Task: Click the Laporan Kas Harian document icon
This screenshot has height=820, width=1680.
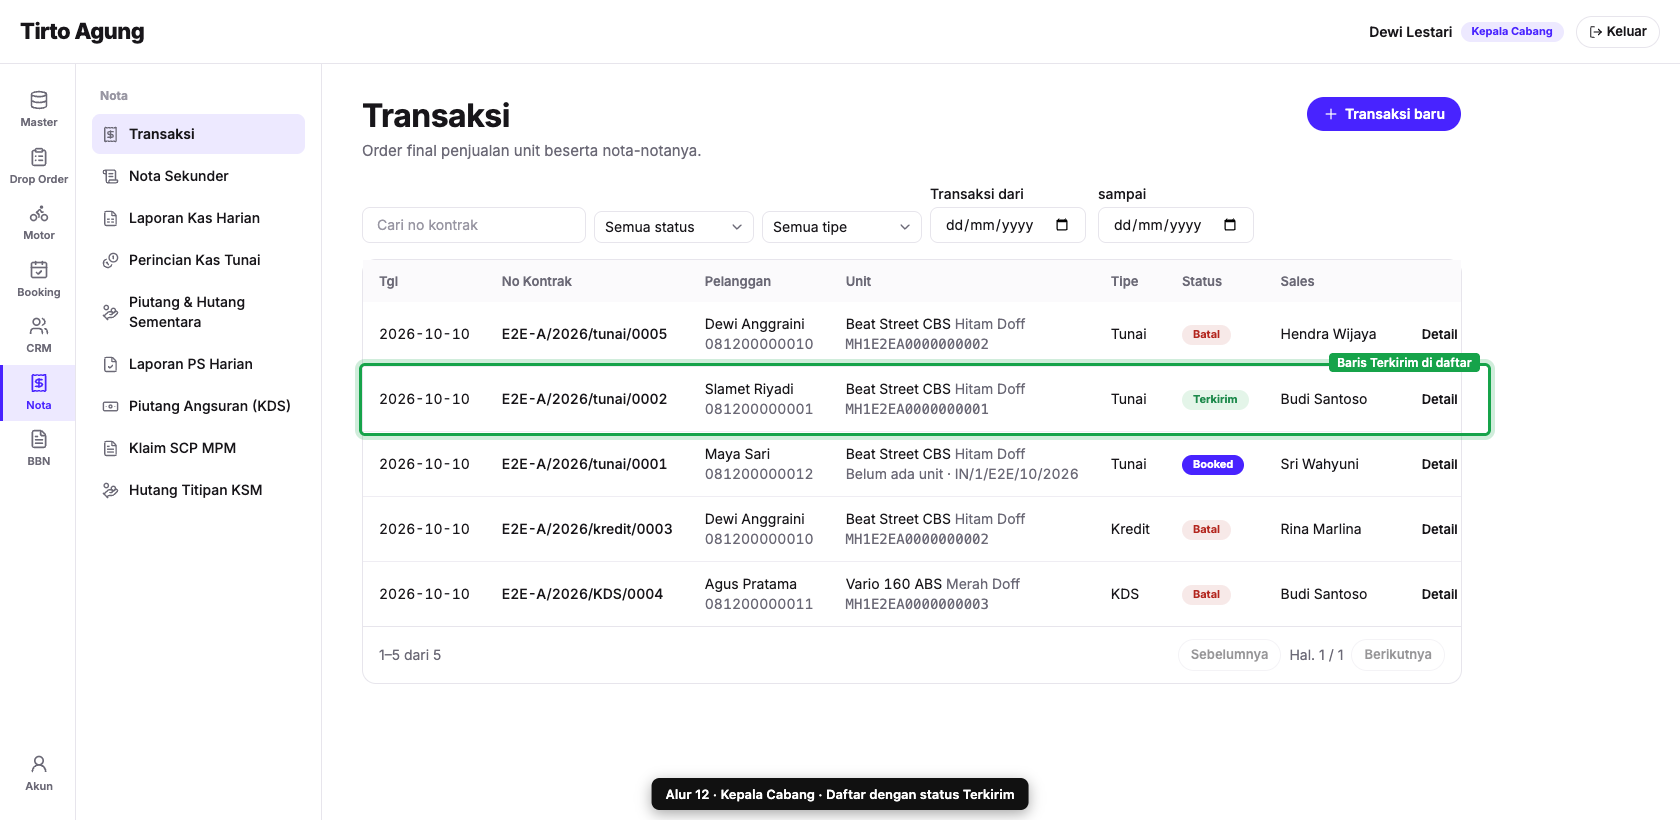Action: click(x=111, y=218)
